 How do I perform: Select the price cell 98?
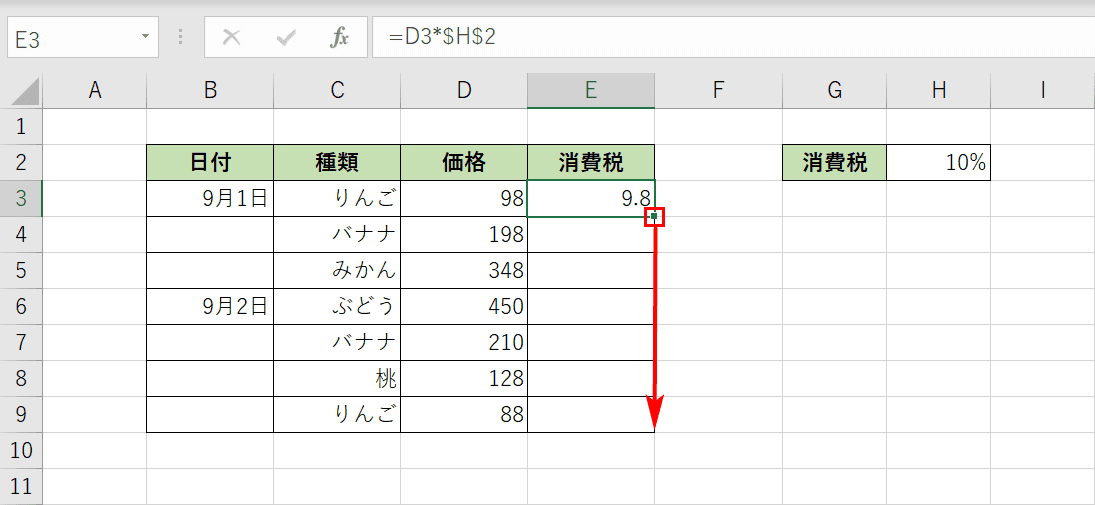tap(464, 199)
